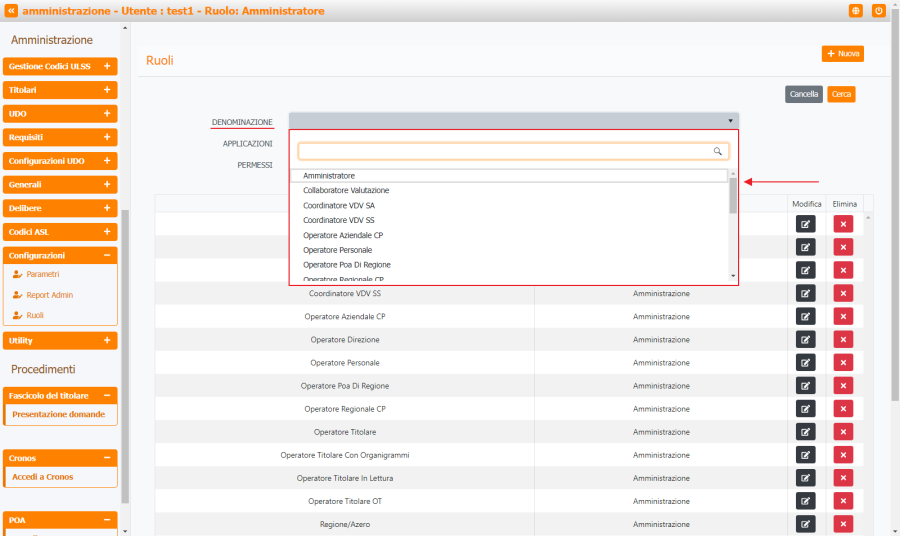Viewport: 900px width, 536px height.
Task: Expand the Requisiti sidebar section
Action: 106,137
